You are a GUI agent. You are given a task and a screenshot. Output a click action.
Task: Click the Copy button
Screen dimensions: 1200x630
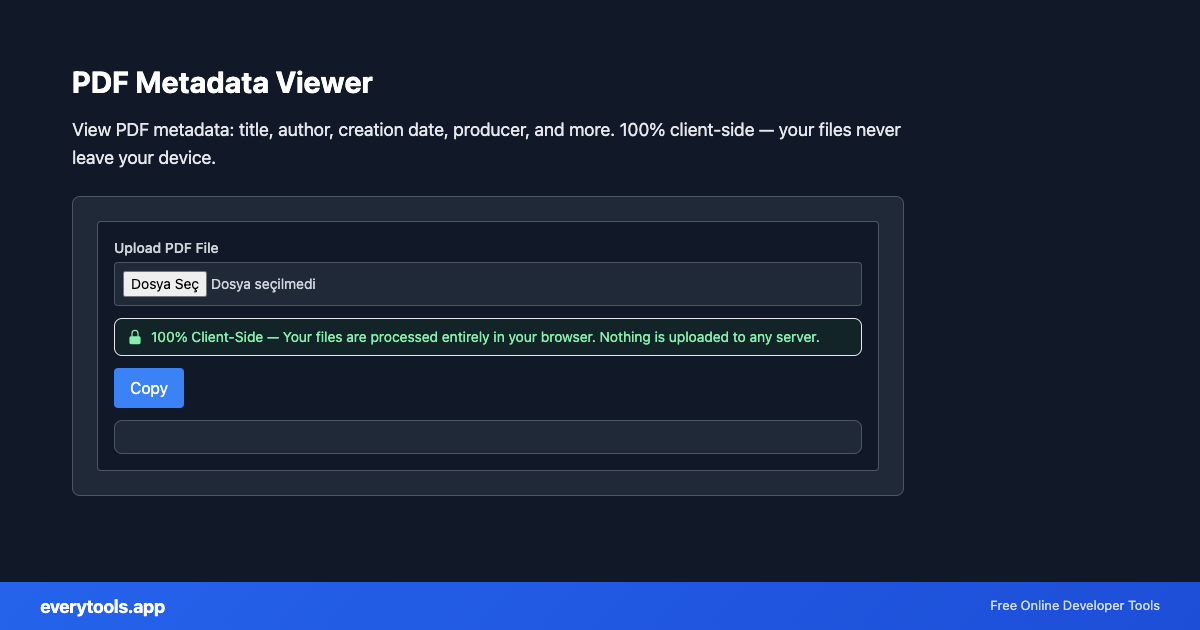point(148,388)
